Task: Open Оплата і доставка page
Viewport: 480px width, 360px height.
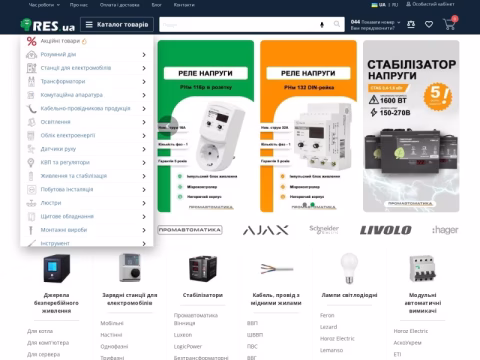Action: (120, 5)
